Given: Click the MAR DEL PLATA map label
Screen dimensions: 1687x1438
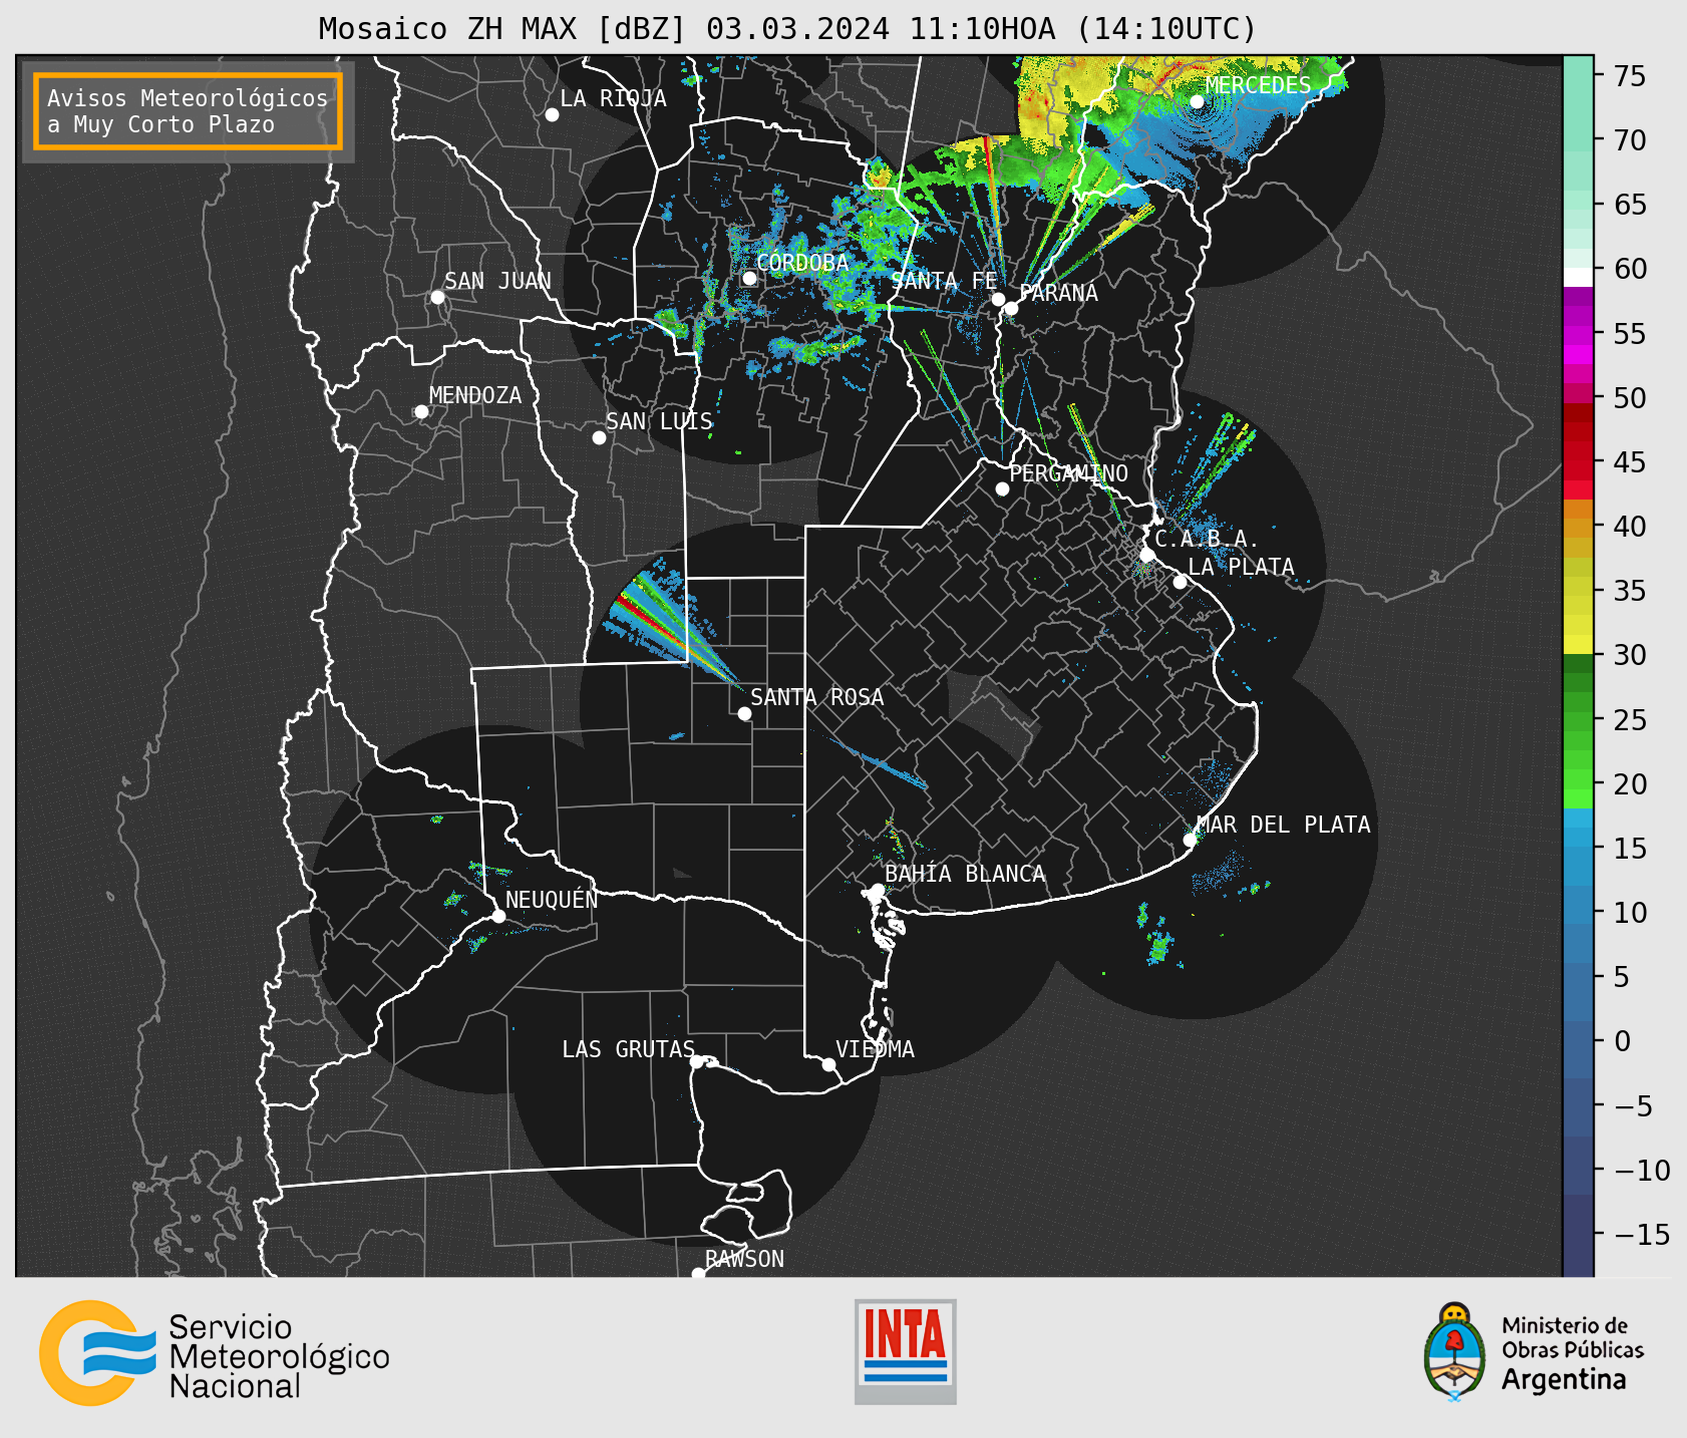Looking at the screenshot, I should (1283, 825).
